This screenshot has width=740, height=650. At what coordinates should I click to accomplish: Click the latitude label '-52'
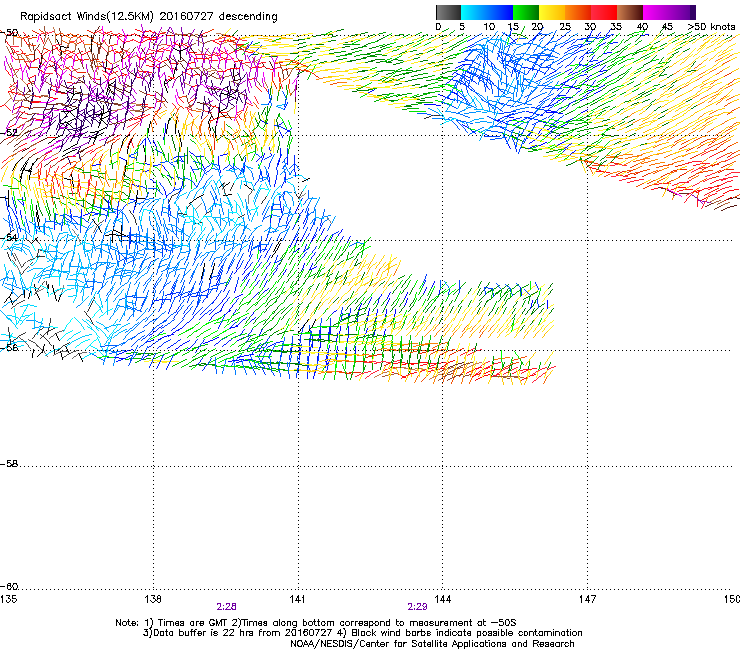coord(9,133)
